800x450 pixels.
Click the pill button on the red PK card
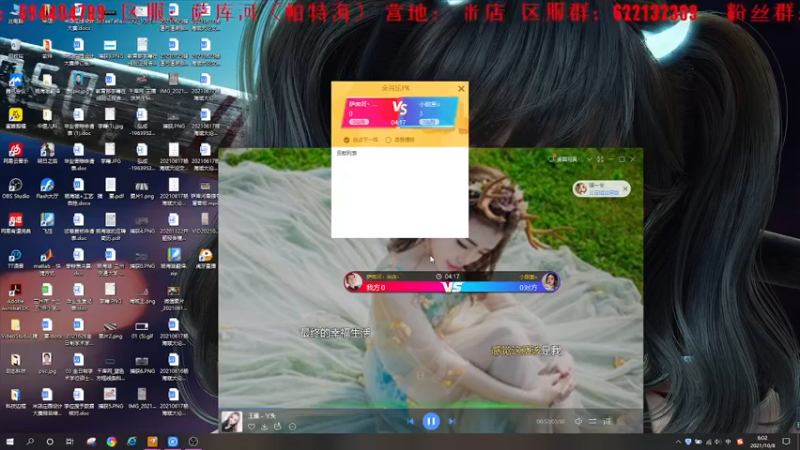(359, 122)
